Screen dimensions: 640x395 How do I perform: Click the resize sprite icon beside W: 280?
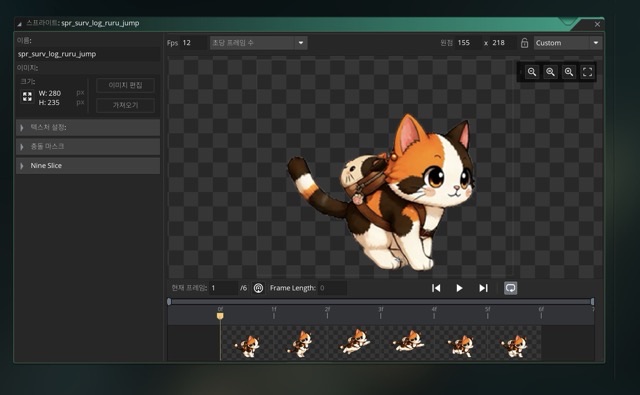[x=27, y=97]
